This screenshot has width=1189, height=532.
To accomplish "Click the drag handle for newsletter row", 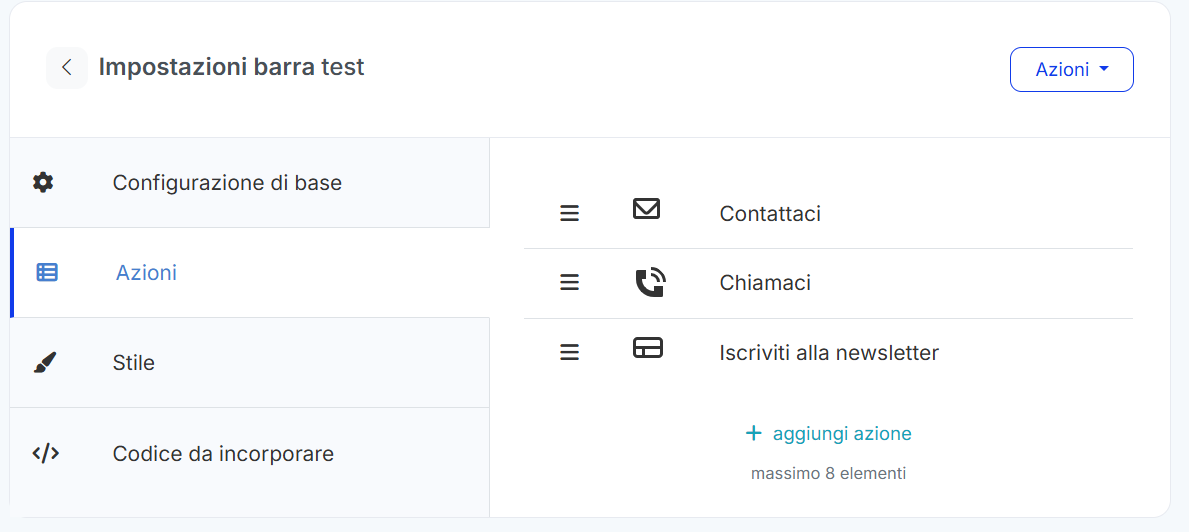I will pyautogui.click(x=569, y=352).
